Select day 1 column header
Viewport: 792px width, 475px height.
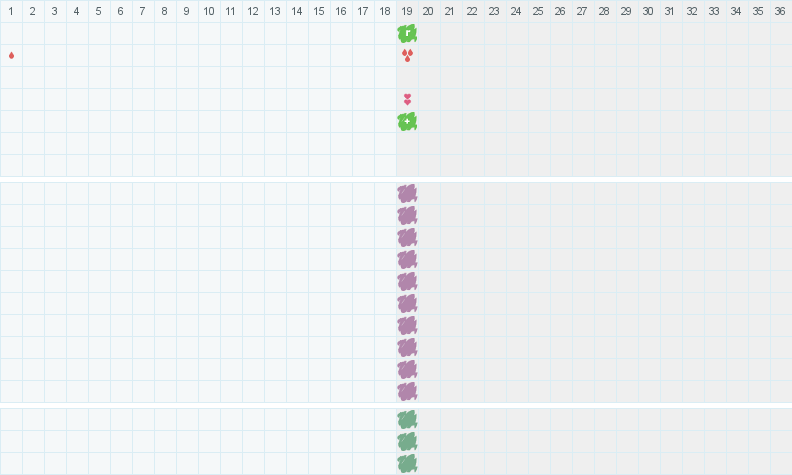tap(11, 11)
